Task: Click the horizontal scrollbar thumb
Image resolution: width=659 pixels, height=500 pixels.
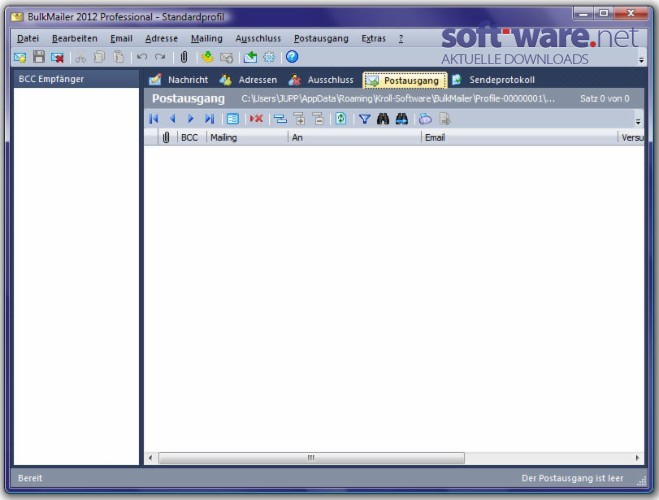Action: pos(311,458)
